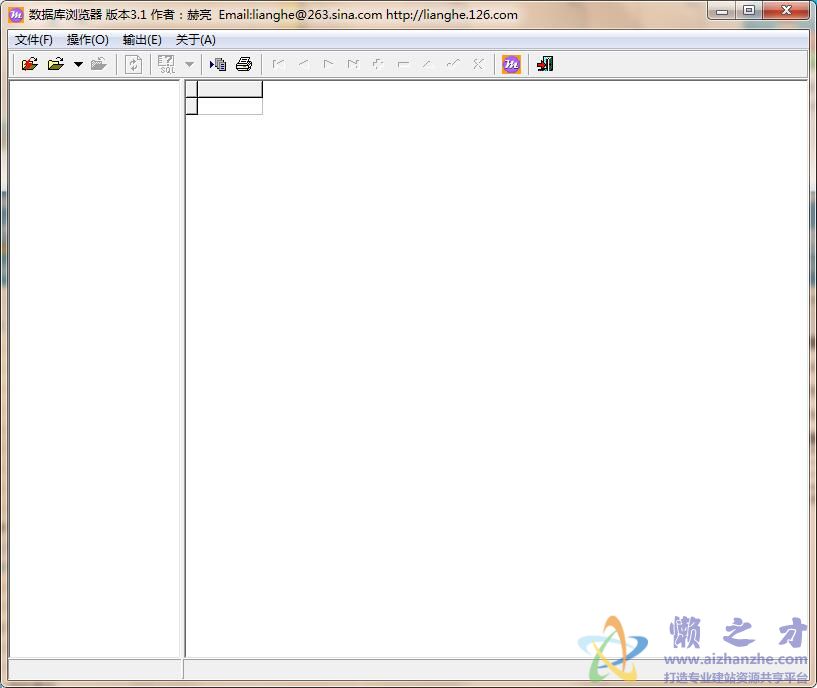Viewport: 817px width, 688px height.
Task: Click the exit application icon
Action: 544,64
